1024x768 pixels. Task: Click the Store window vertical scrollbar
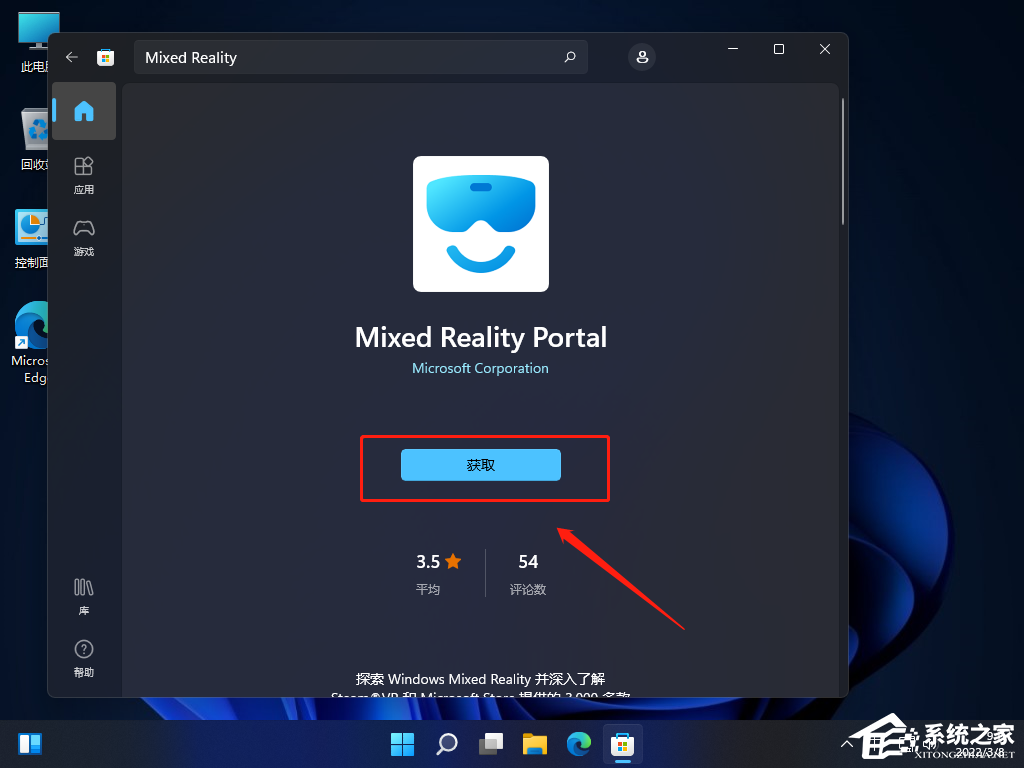(843, 161)
